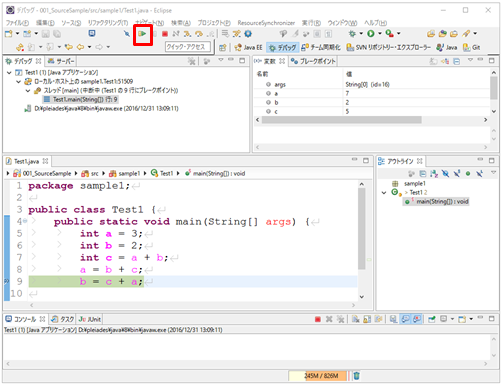Switch to the ブレークポイント tab

tap(313, 61)
